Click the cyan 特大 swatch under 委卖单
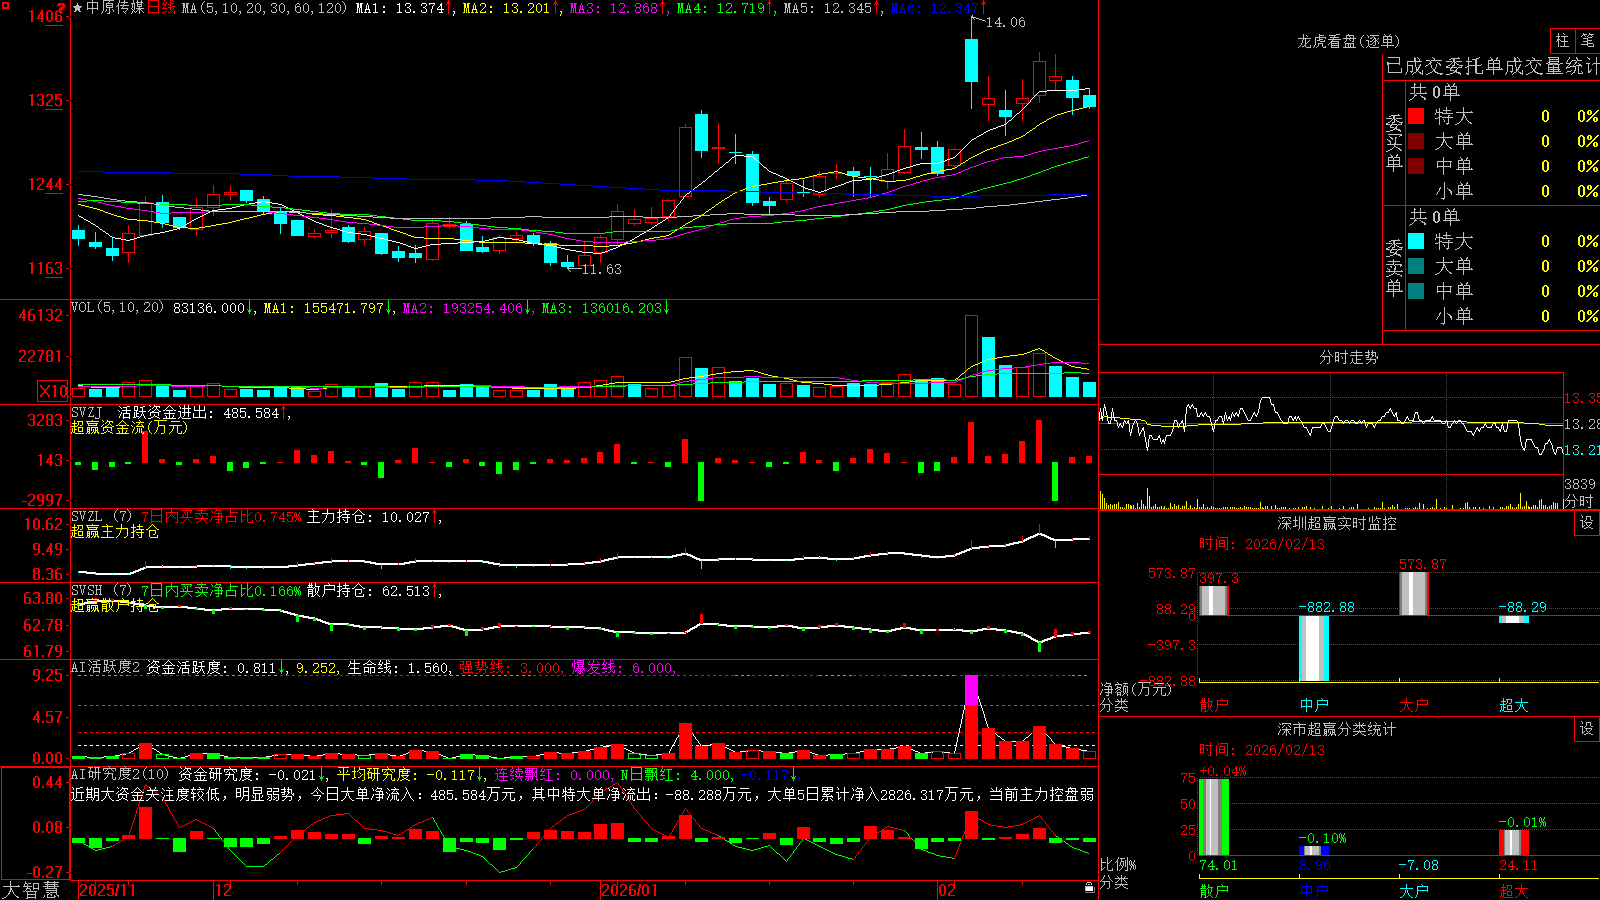Image resolution: width=1600 pixels, height=900 pixels. 1416,241
